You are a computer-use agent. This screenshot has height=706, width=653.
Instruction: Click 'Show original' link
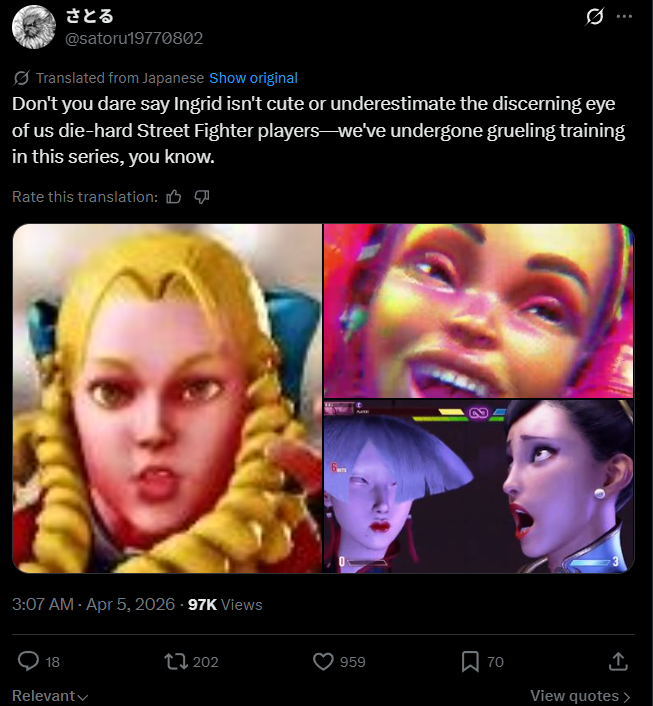[x=254, y=78]
